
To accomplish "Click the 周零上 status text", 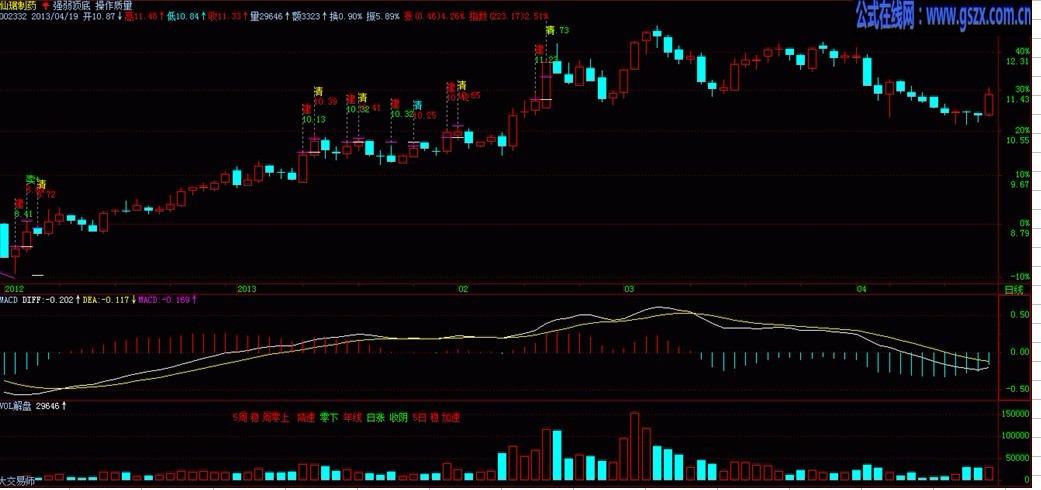I will [x=276, y=418].
